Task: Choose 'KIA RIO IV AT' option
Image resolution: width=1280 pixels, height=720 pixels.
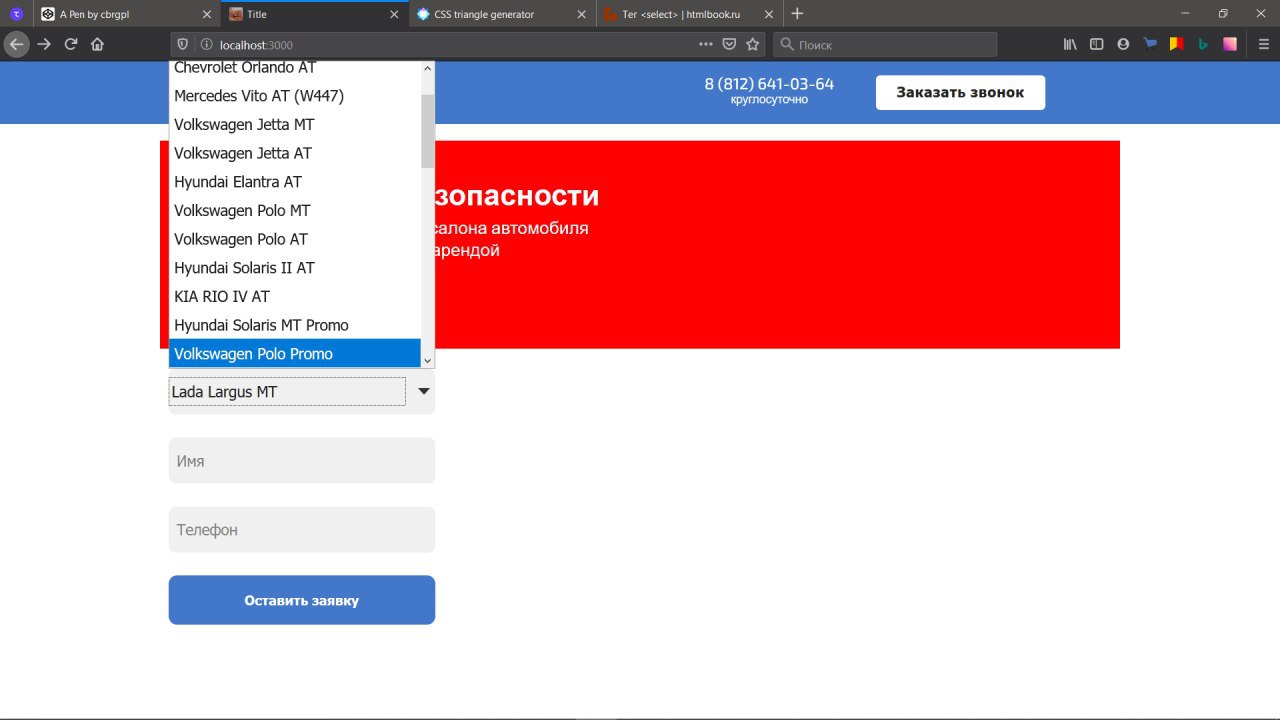Action: coord(295,296)
